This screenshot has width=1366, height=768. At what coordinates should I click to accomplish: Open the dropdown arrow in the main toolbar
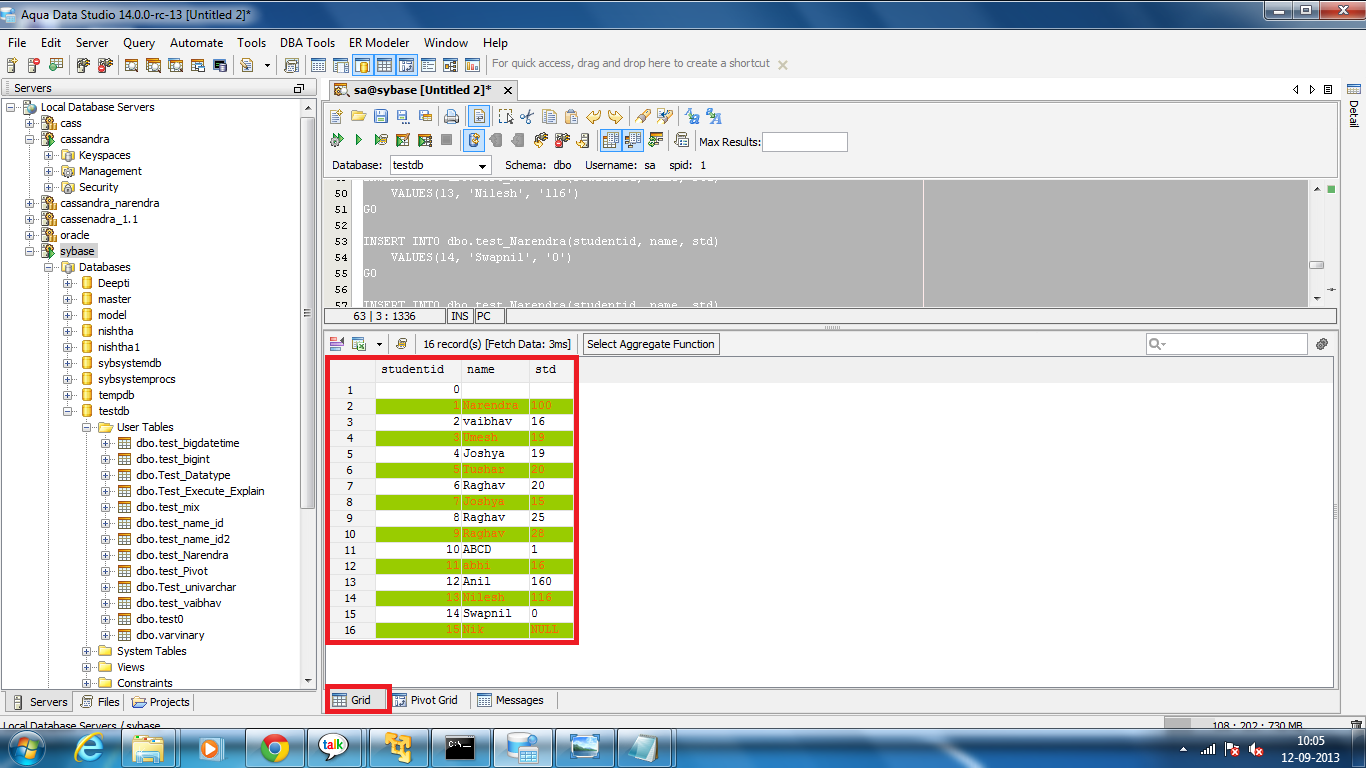point(267,65)
